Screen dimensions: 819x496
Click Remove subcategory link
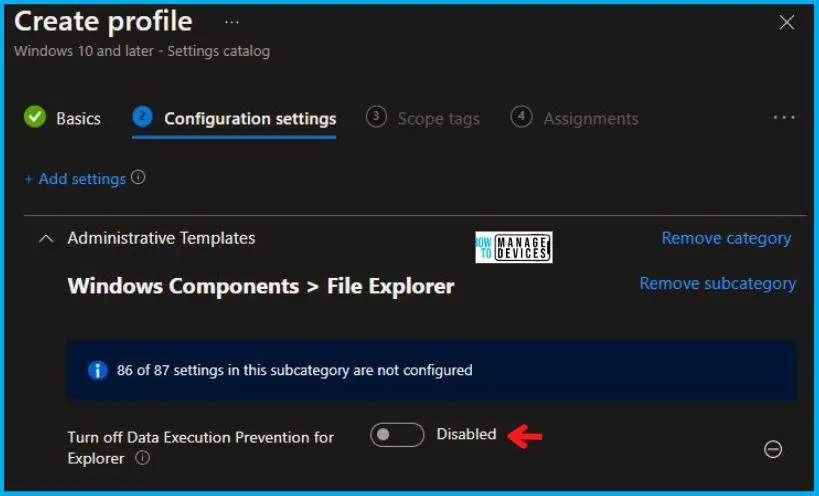[x=717, y=283]
